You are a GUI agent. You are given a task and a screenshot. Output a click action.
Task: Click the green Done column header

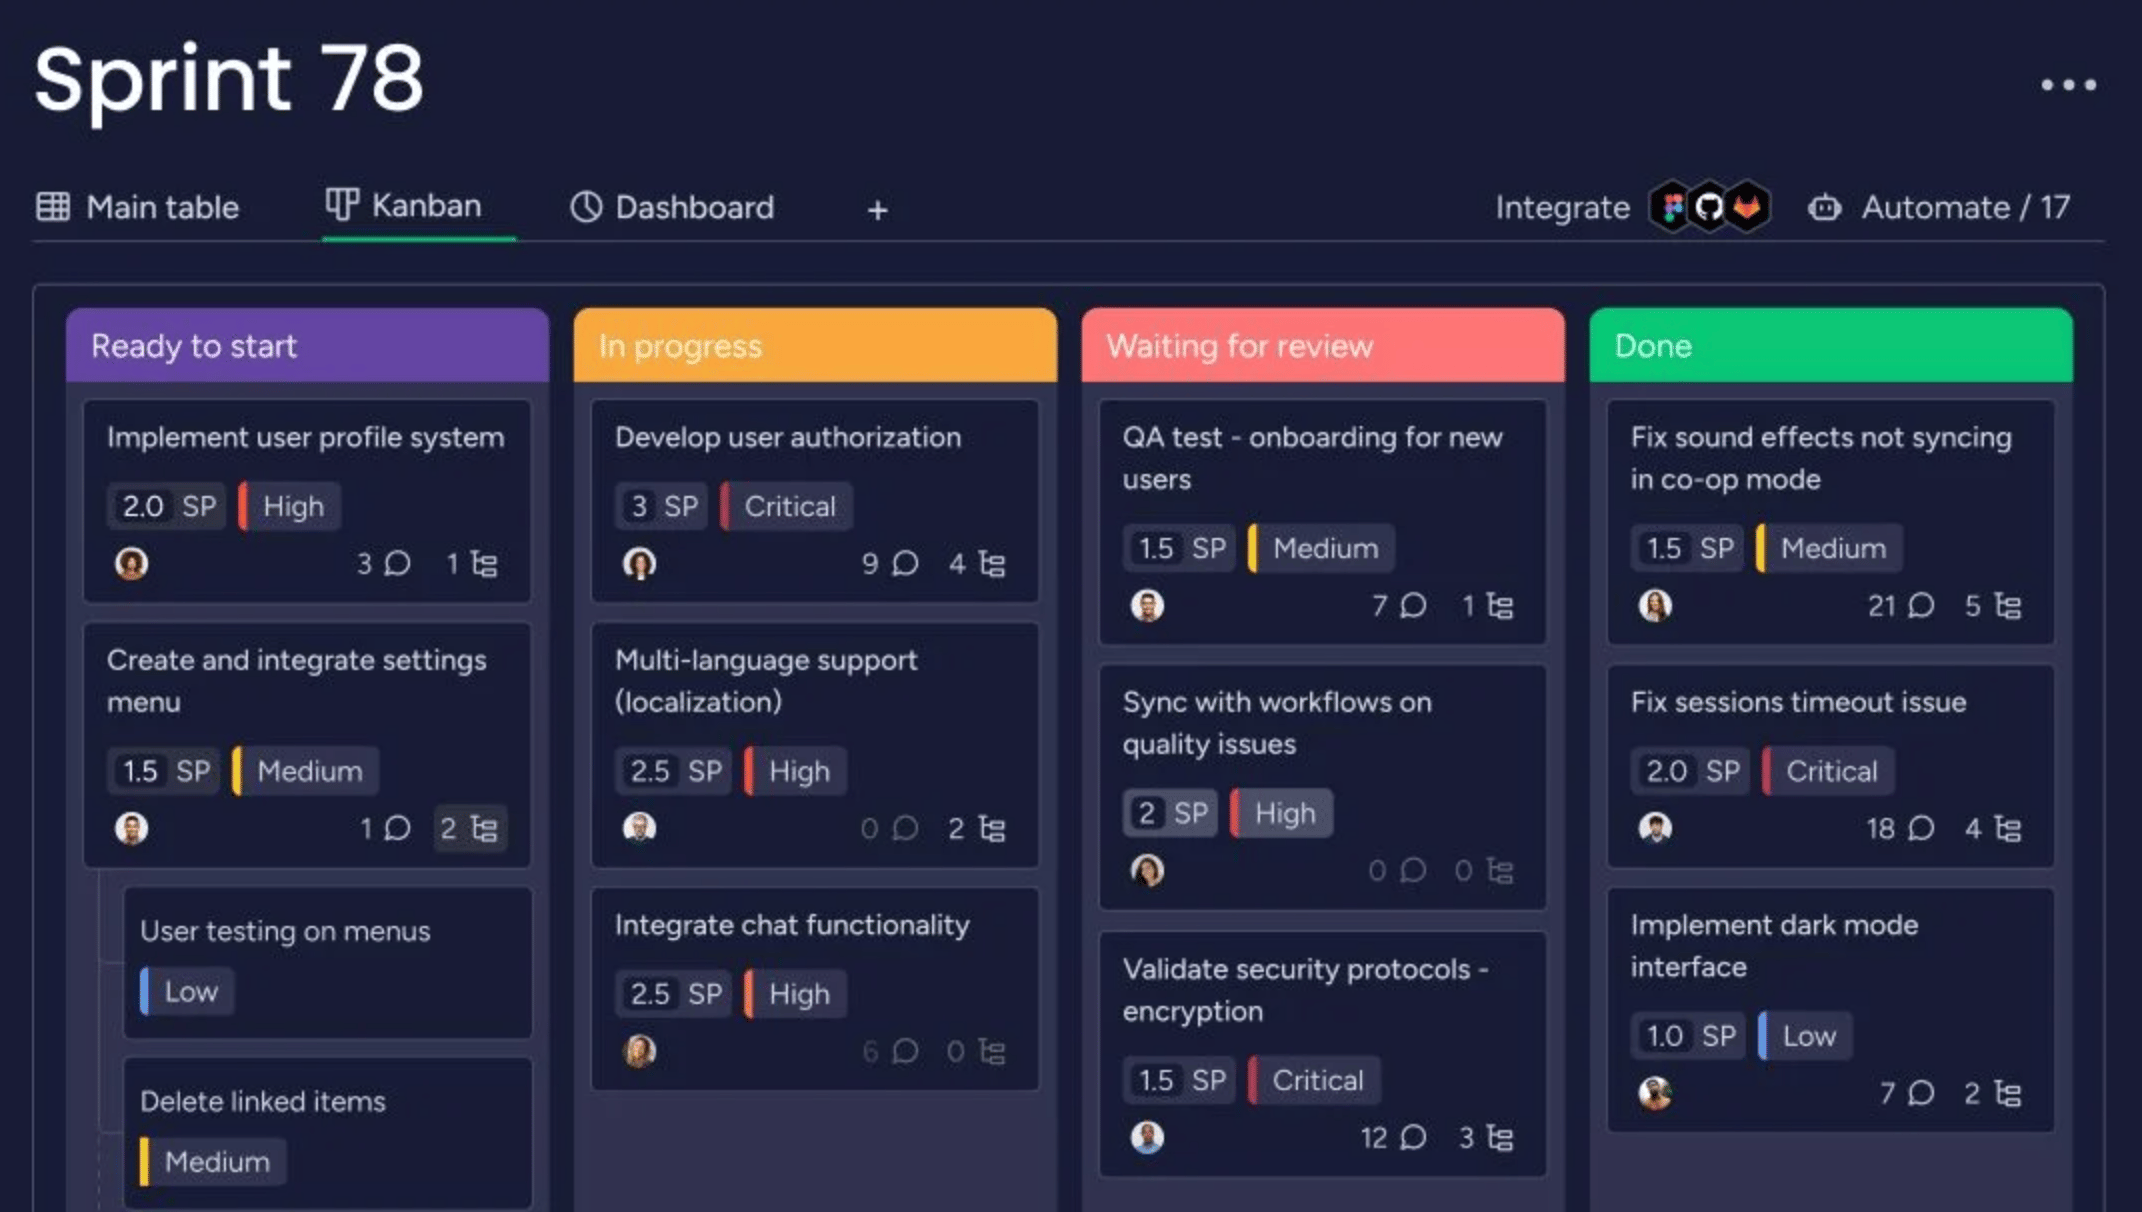[1830, 346]
